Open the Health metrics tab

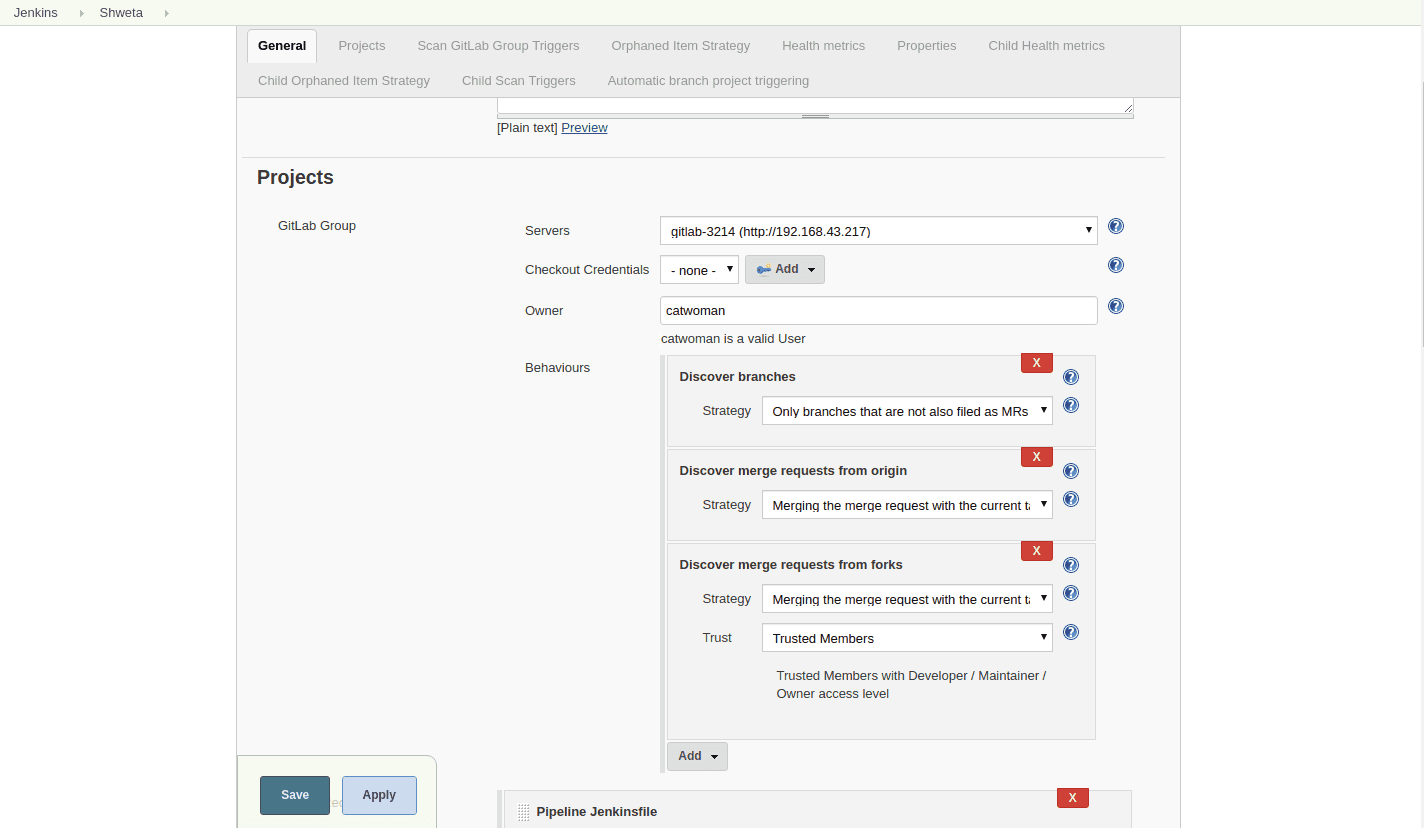pyautogui.click(x=823, y=45)
